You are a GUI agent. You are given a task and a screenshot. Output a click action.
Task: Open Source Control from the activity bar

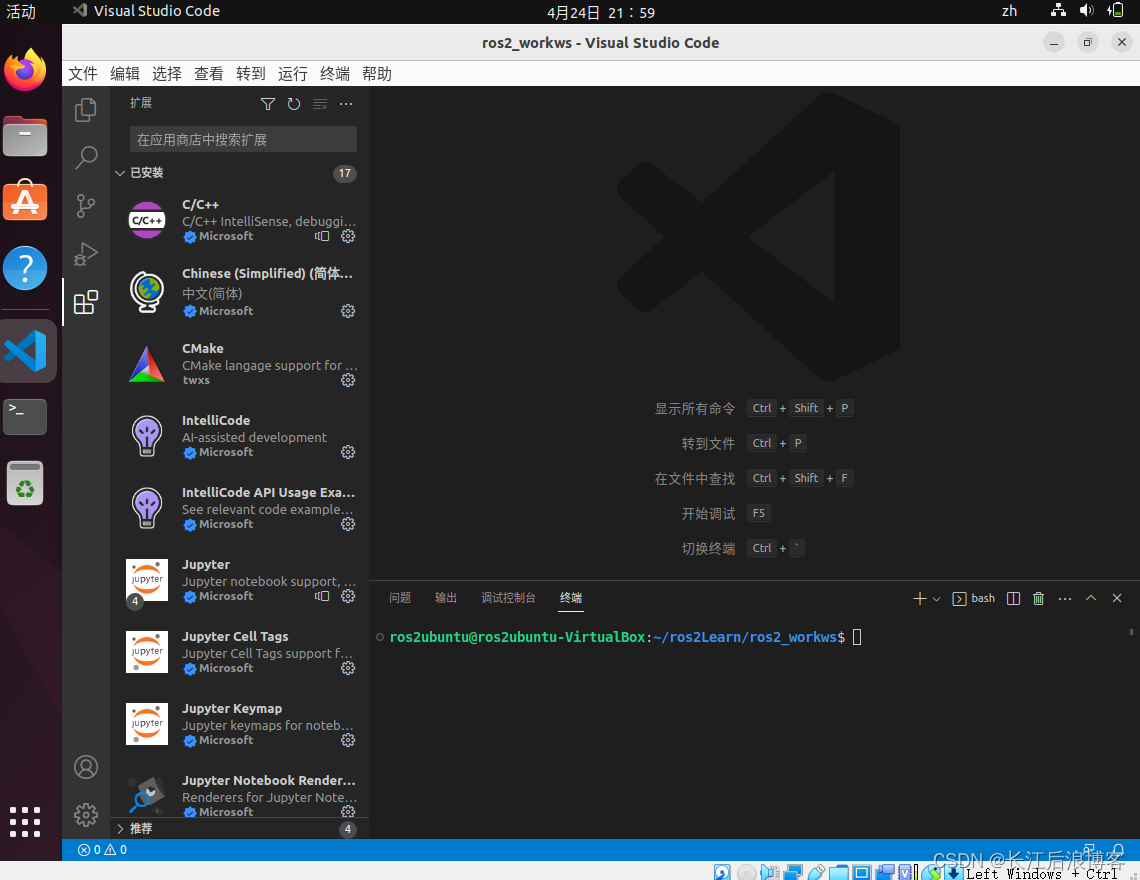[x=85, y=205]
